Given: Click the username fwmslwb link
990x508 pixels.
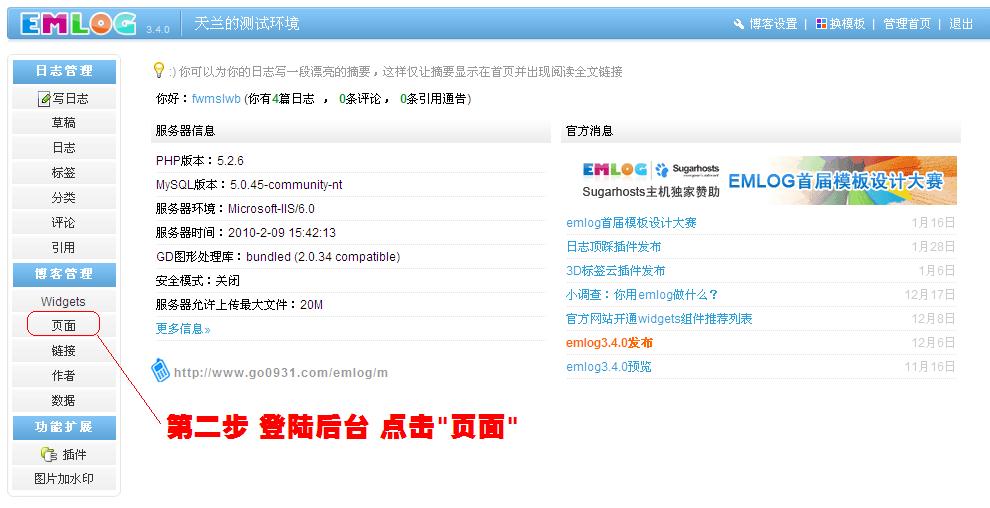Looking at the screenshot, I should [x=216, y=99].
